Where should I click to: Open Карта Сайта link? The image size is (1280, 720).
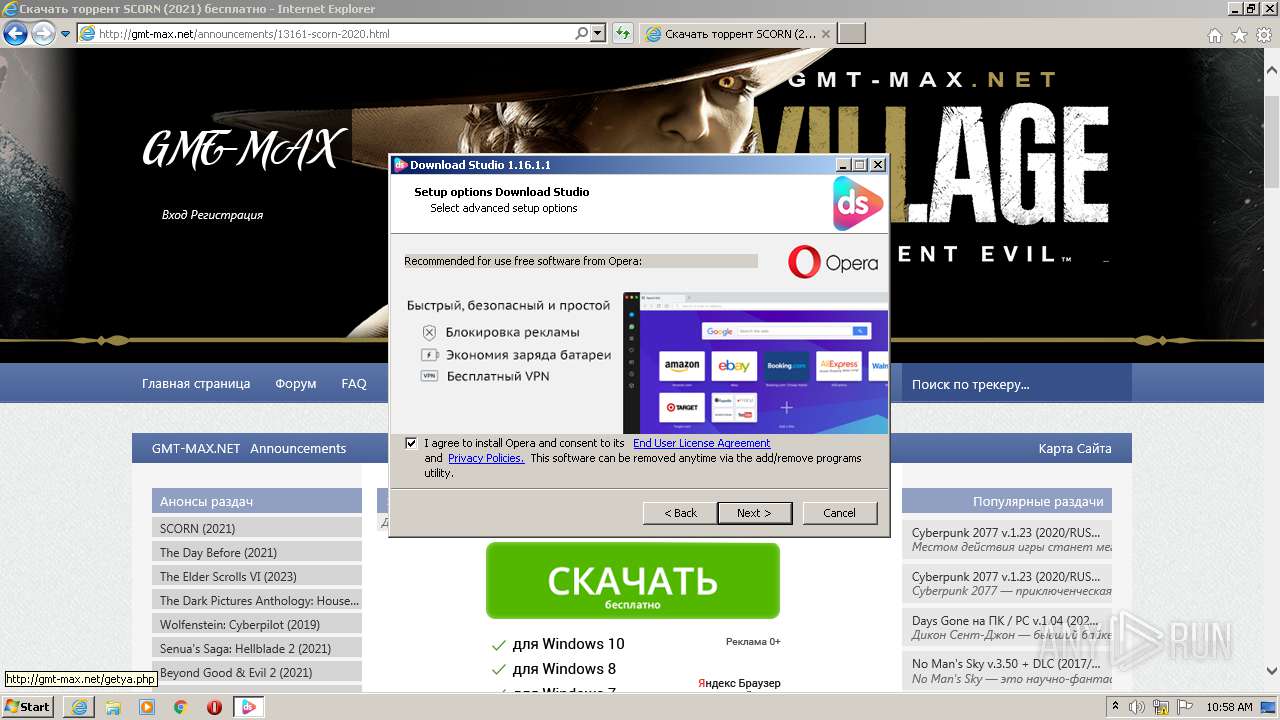1075,448
